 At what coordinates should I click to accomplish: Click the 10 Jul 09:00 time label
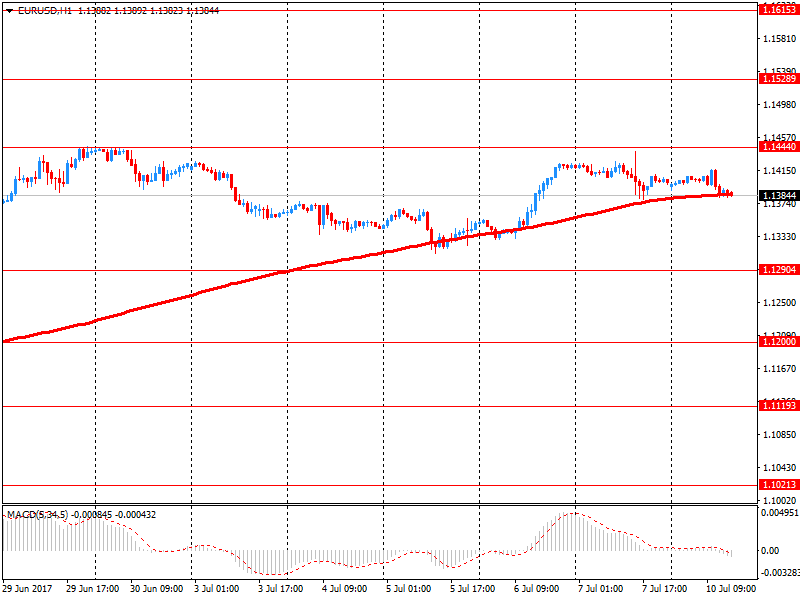(731, 589)
